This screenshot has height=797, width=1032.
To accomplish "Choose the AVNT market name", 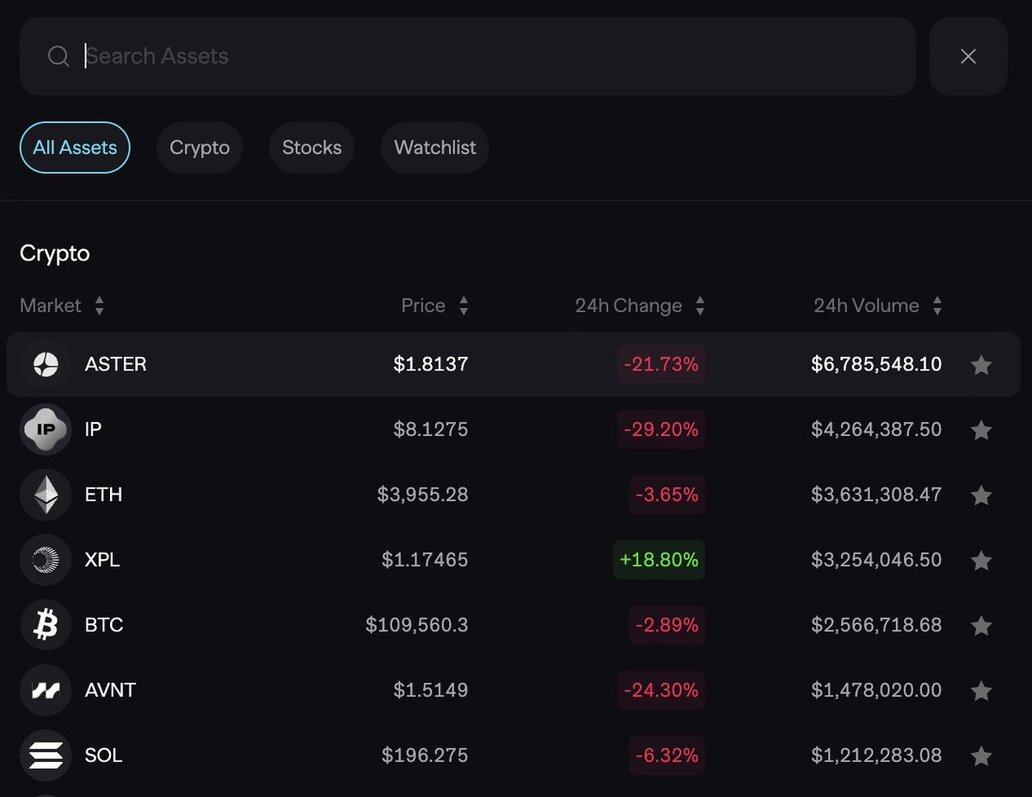I will (111, 690).
